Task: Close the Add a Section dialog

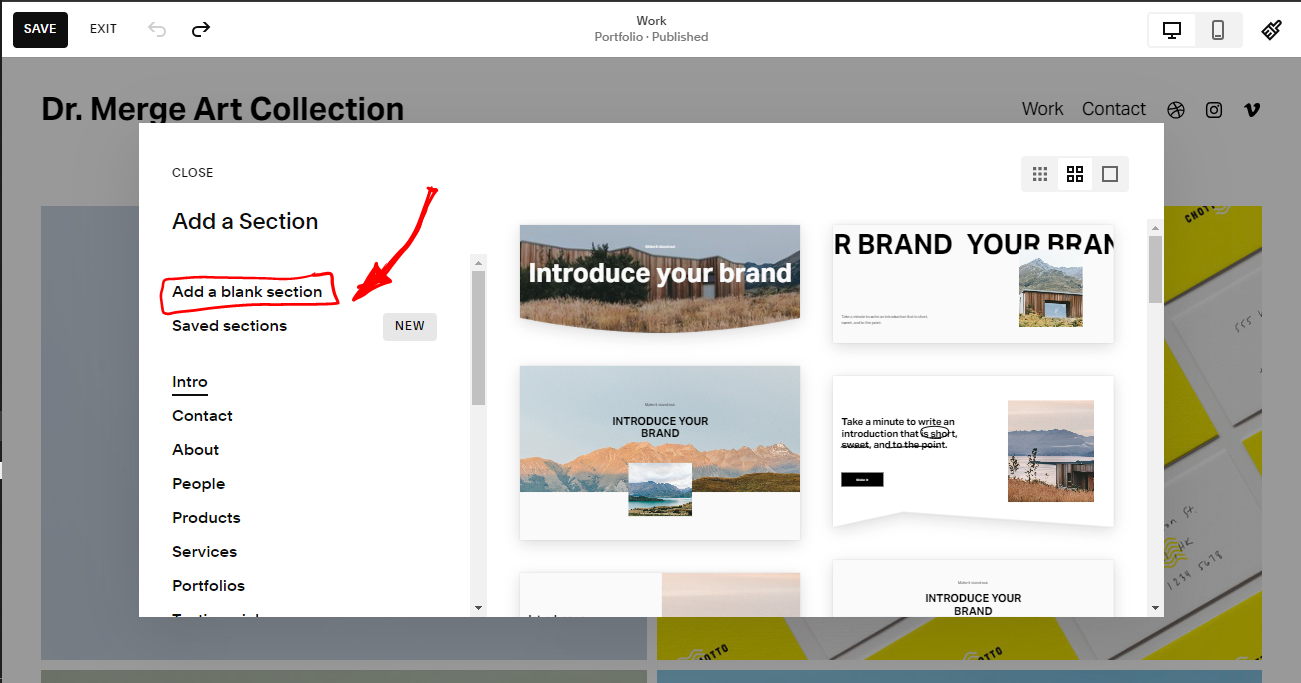Action: 192,173
